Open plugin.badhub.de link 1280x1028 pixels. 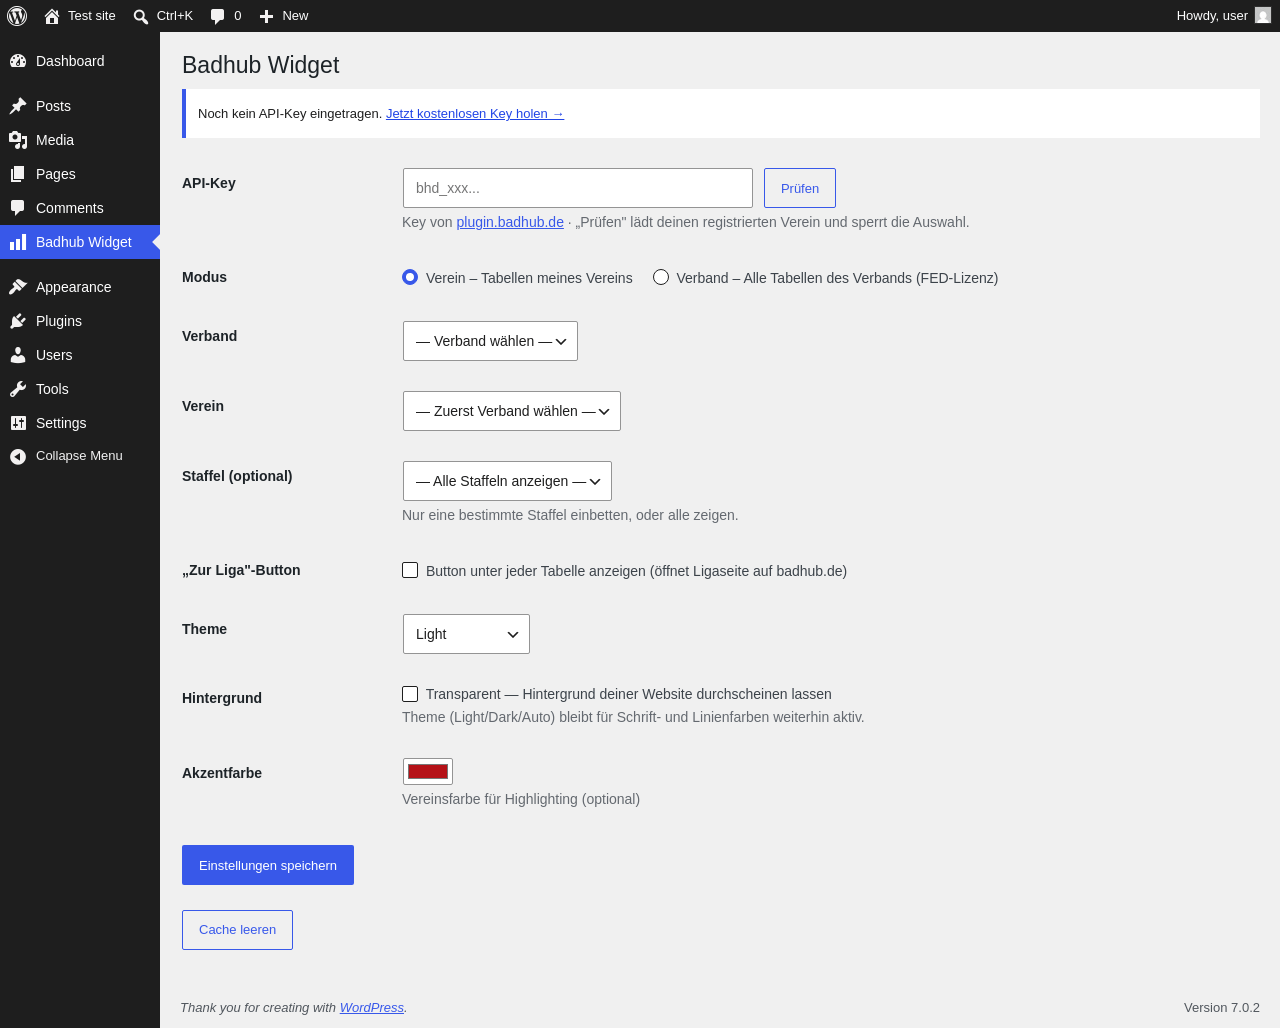tap(510, 222)
